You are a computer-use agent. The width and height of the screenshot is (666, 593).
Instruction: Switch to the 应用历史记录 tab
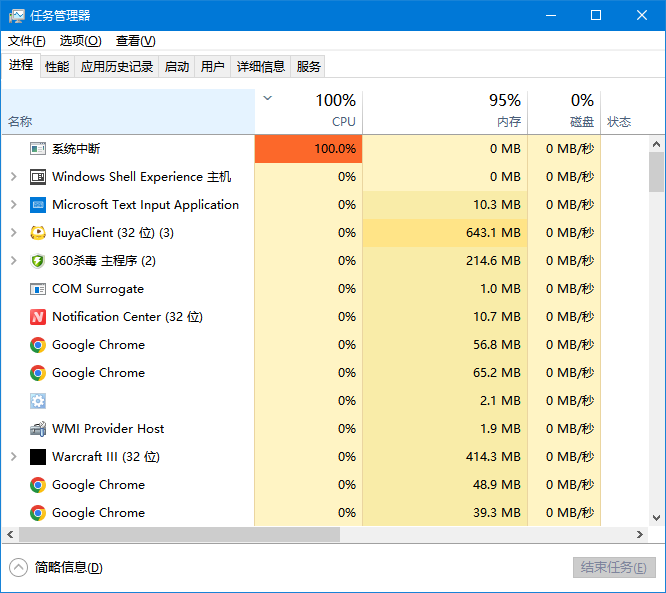click(x=117, y=67)
